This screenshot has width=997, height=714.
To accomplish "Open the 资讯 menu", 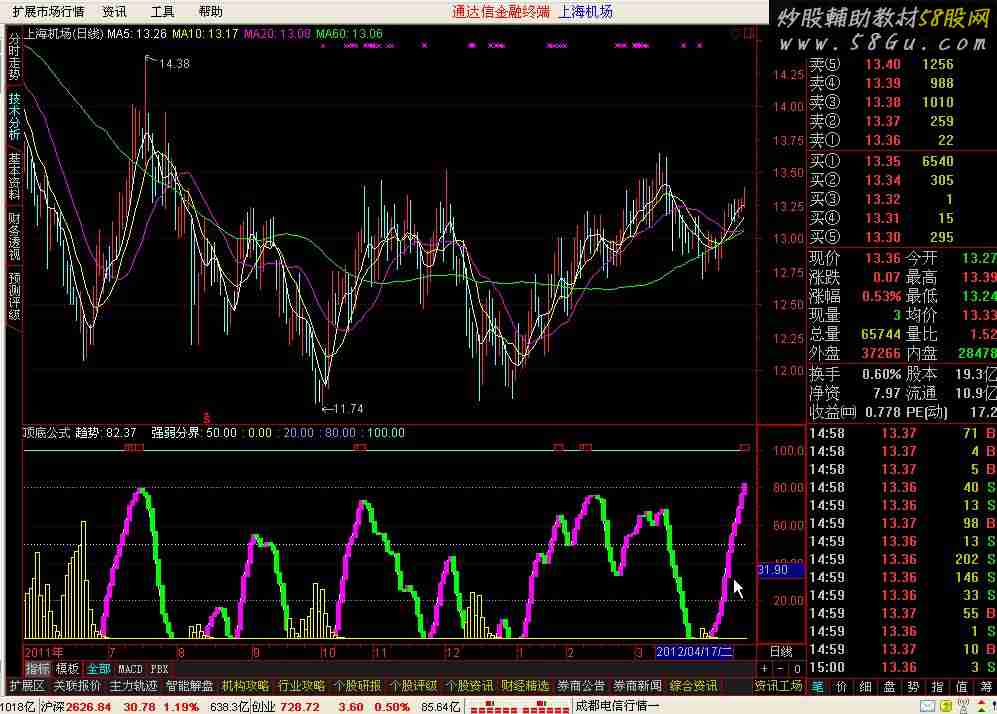I will pos(114,11).
